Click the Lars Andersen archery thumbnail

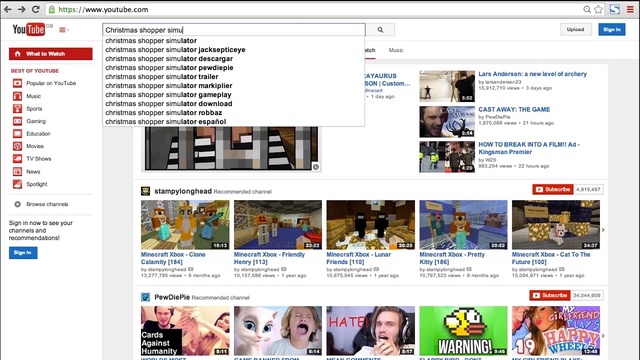447,86
